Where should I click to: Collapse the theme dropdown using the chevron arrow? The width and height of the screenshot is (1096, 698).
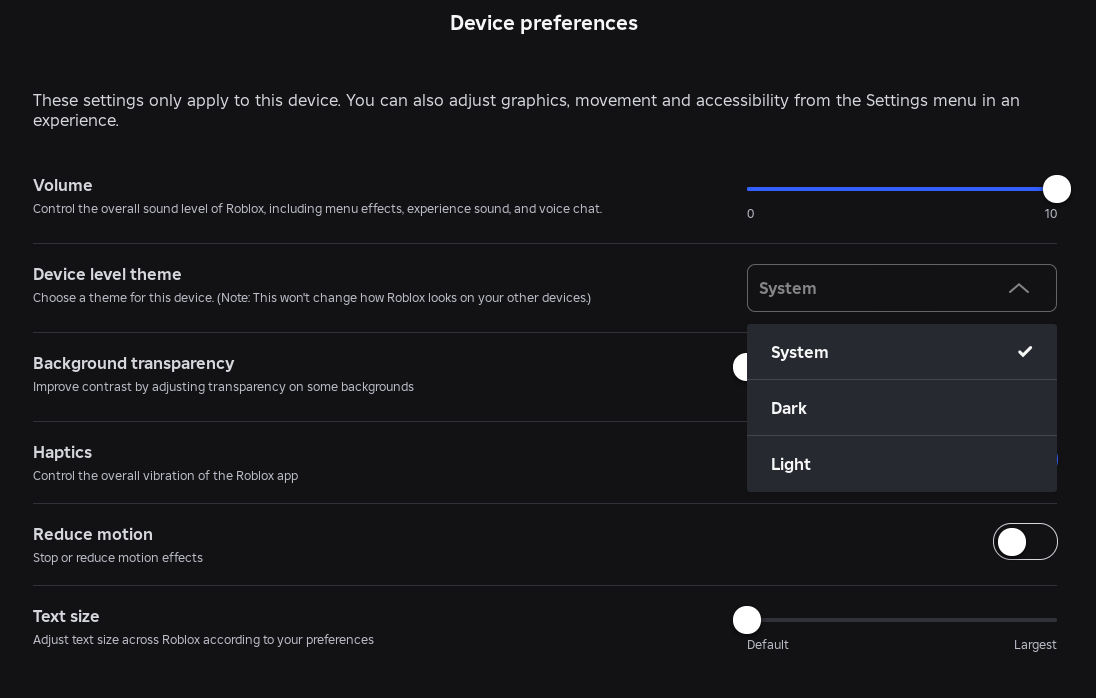[x=1018, y=289]
